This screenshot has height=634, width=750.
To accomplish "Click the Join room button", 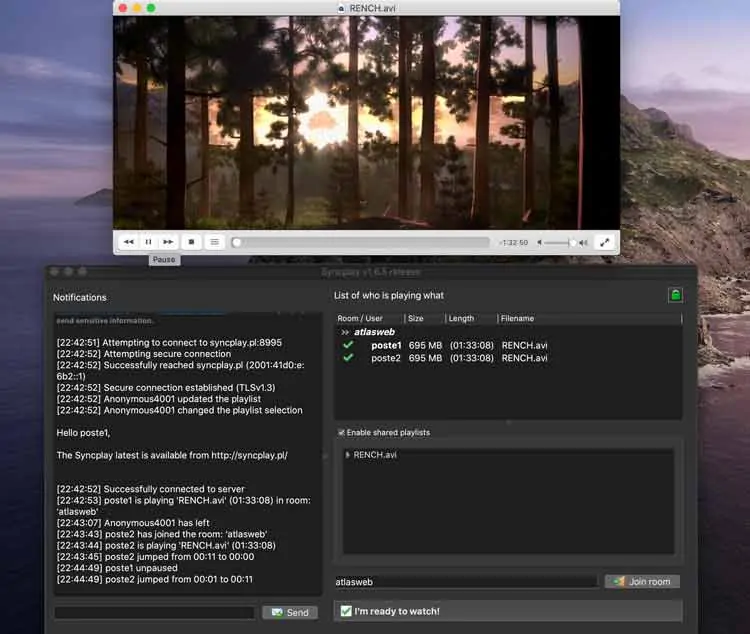I will click(642, 582).
